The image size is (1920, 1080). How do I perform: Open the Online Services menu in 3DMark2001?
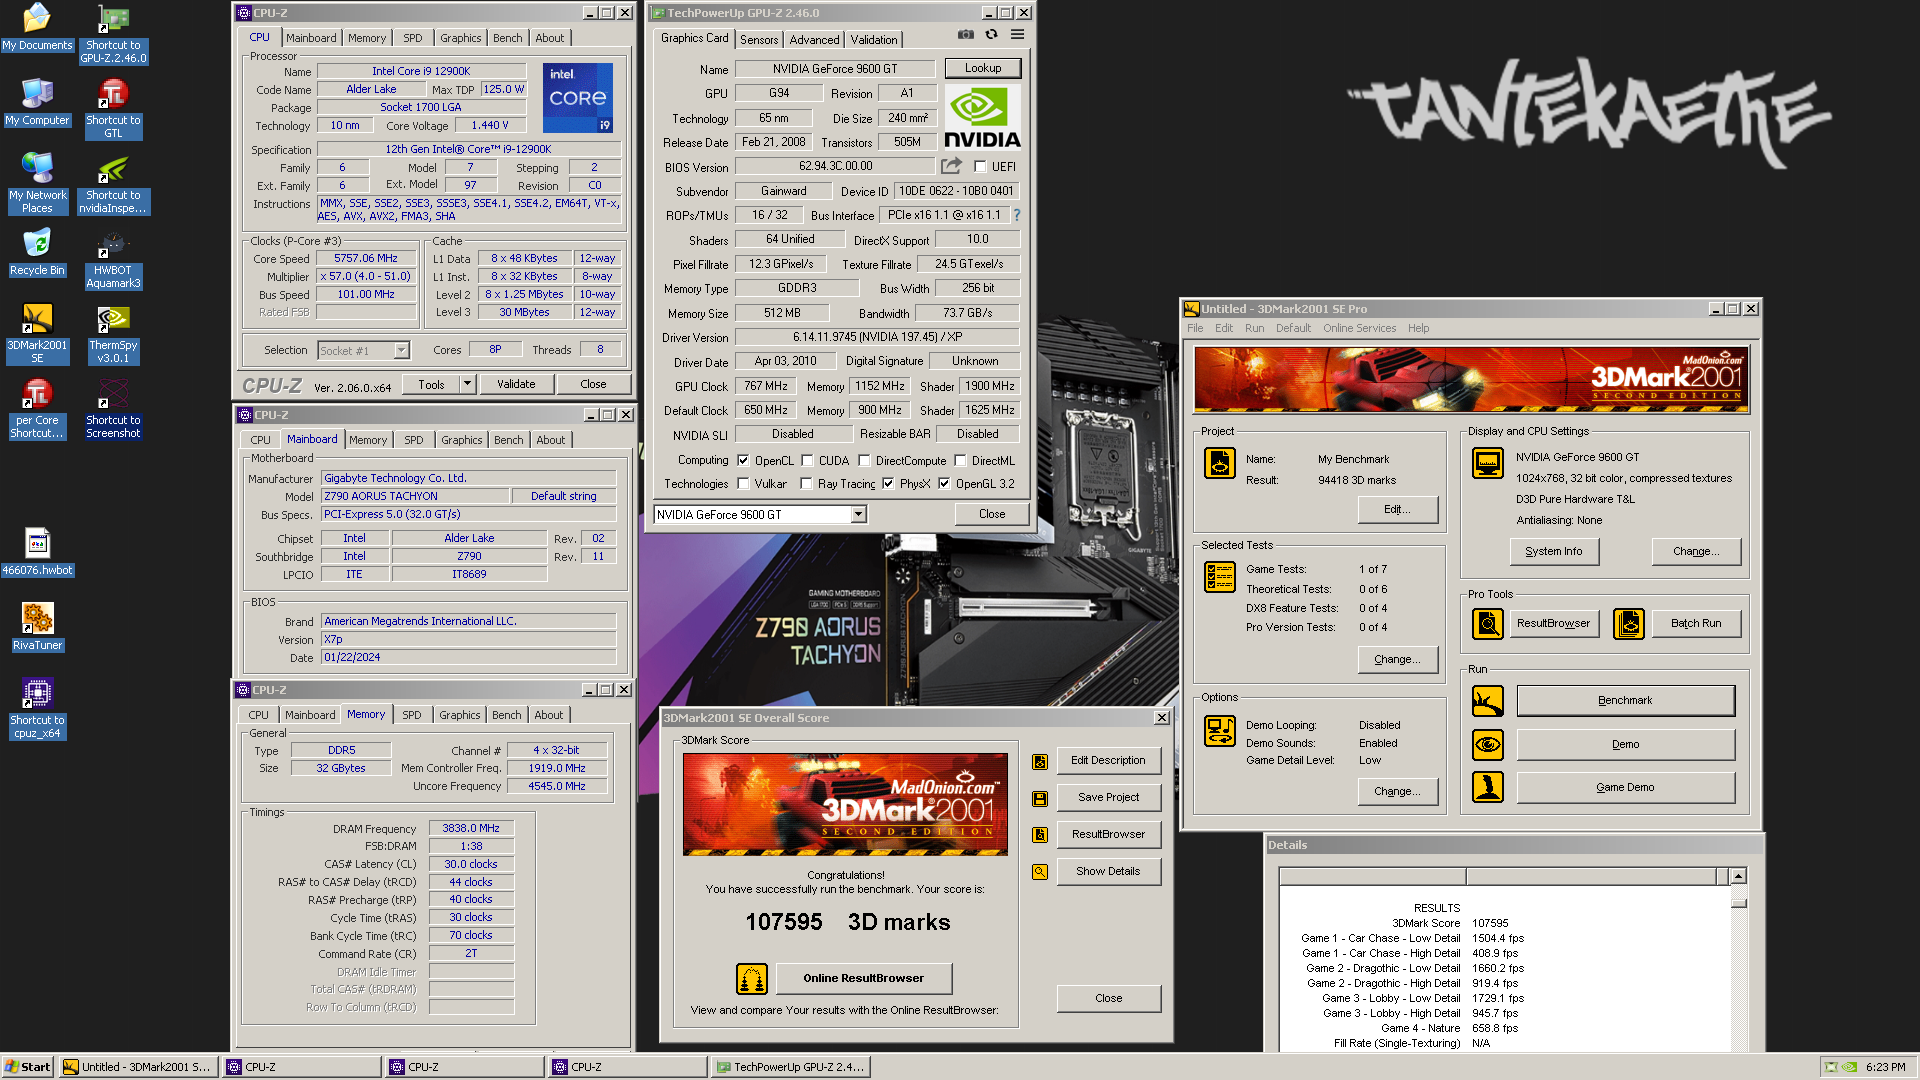1359,328
